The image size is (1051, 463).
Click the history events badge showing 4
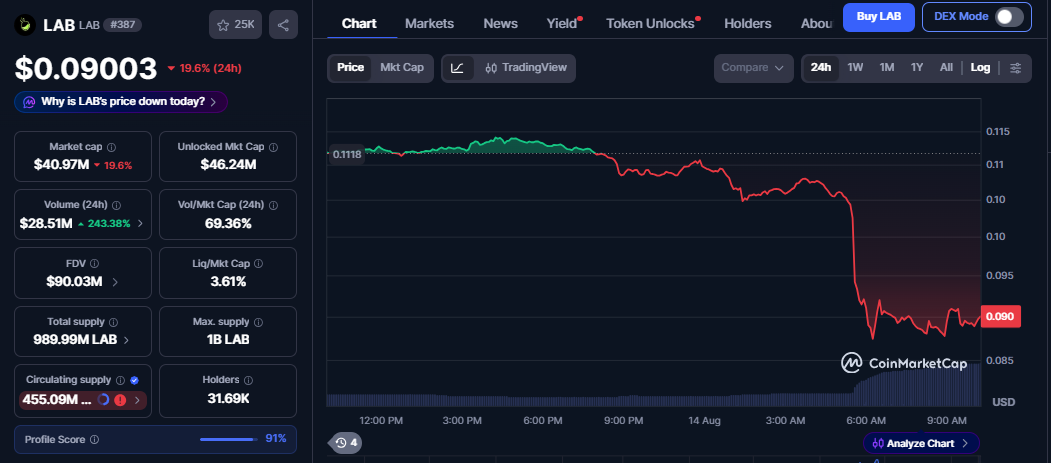(346, 442)
